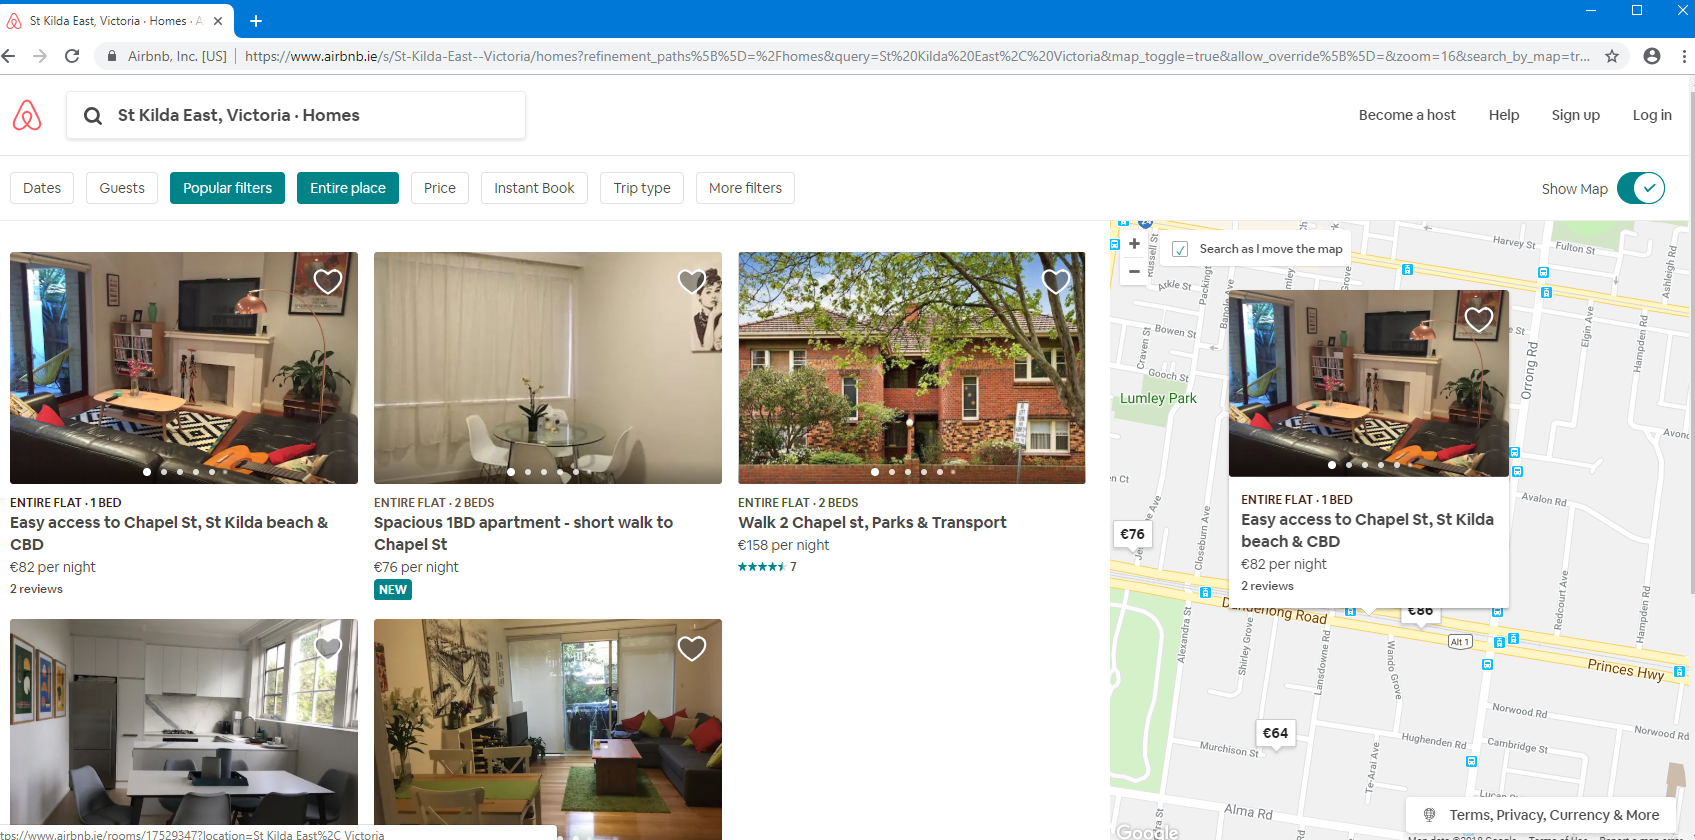Open 'Walk 2 Chapel st, Parks & Transport' listing
Screen dimensions: 1695x840
(872, 522)
